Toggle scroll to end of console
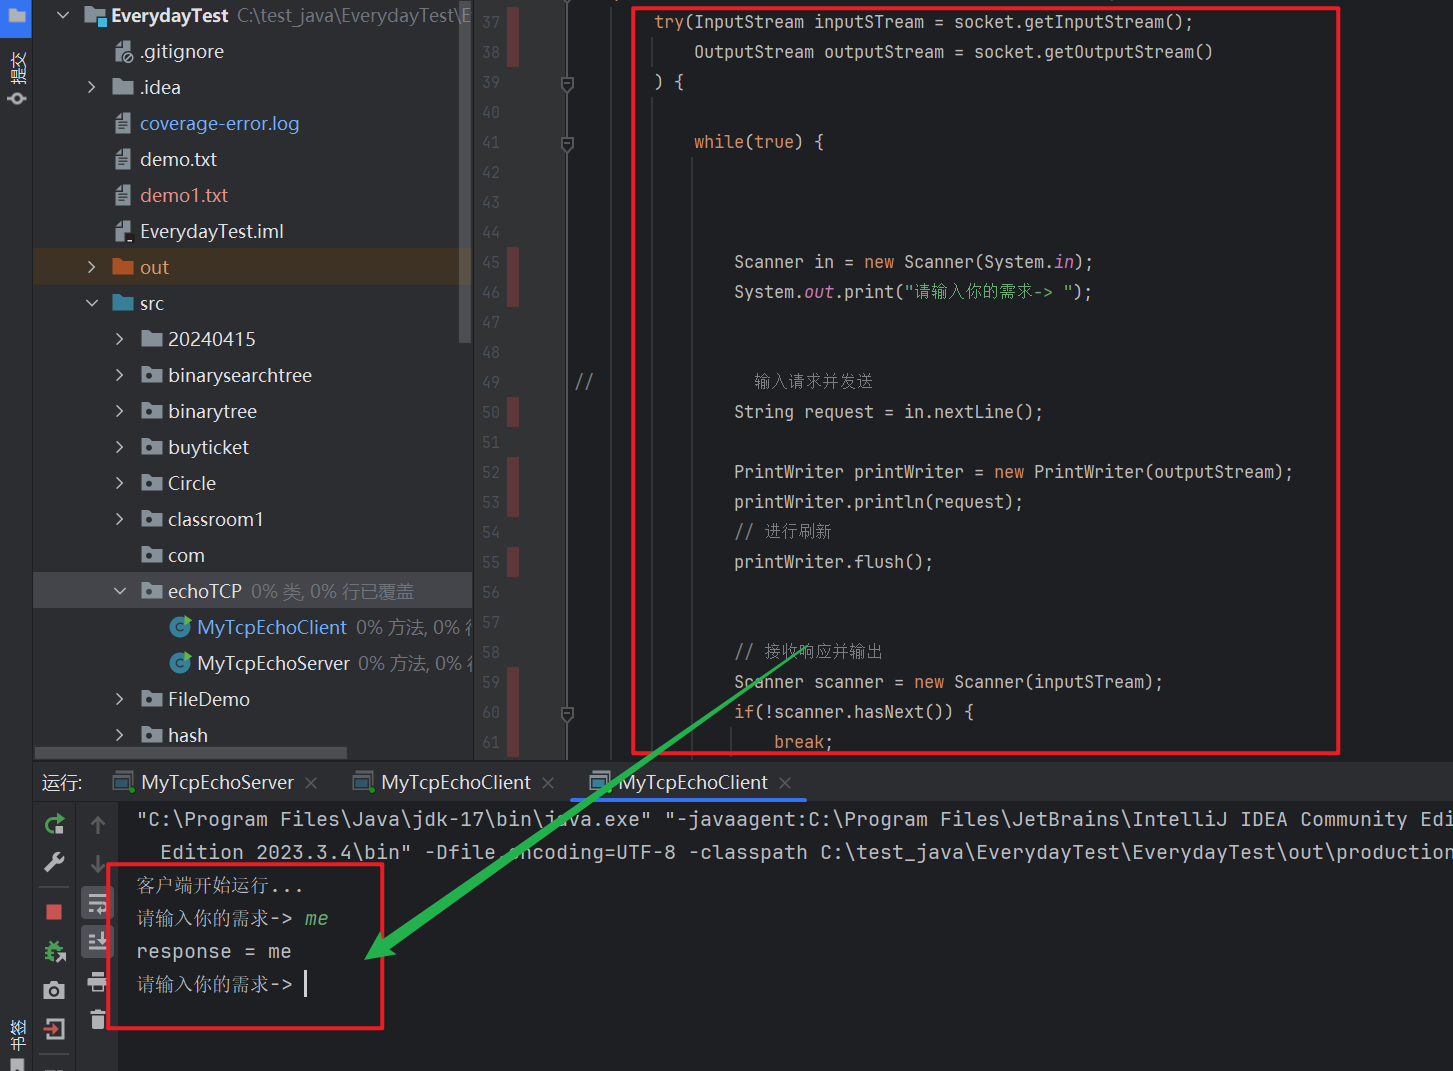The height and width of the screenshot is (1071, 1453). pyautogui.click(x=97, y=941)
